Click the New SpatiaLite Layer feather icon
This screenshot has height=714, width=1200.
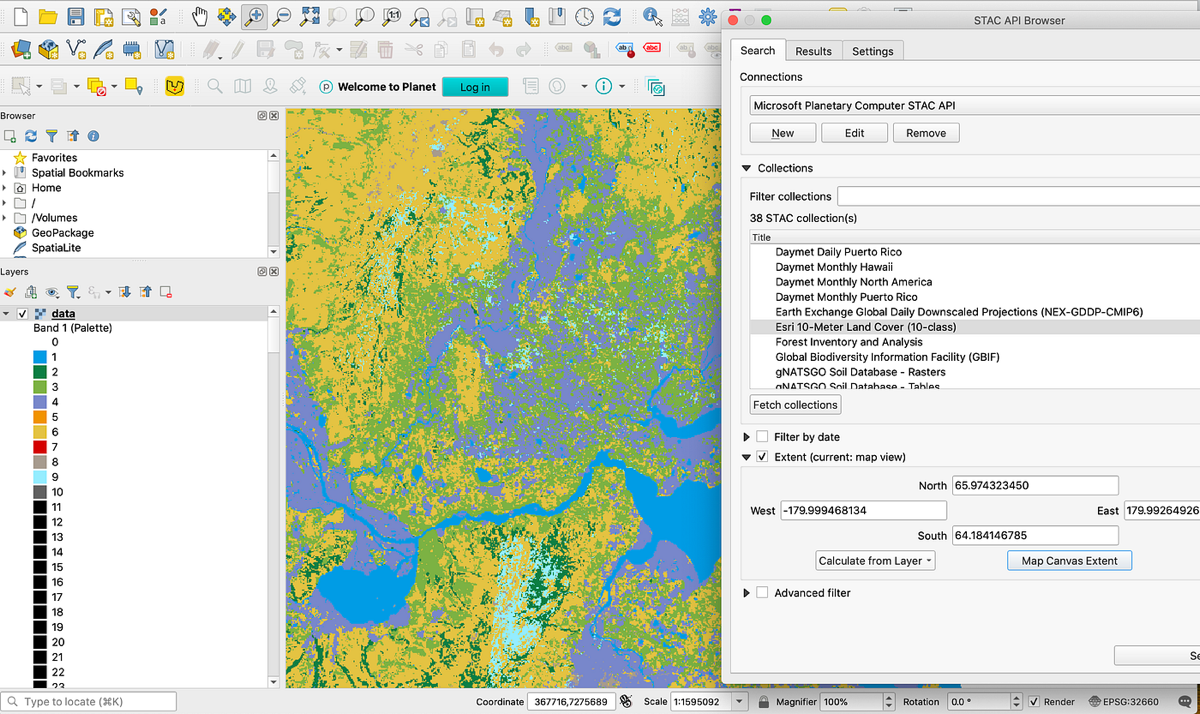coord(104,49)
